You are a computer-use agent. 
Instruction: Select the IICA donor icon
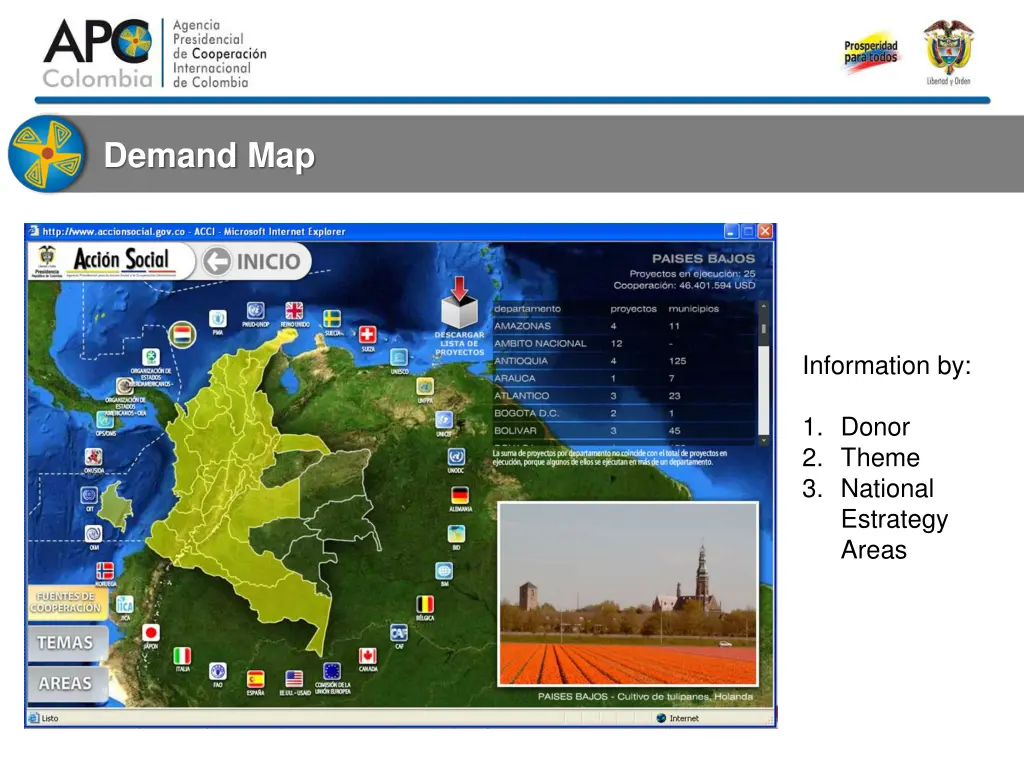[125, 604]
